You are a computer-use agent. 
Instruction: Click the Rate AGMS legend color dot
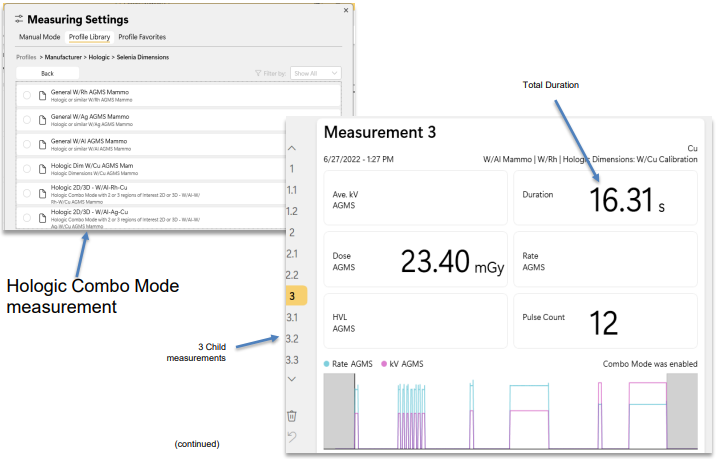coord(327,364)
